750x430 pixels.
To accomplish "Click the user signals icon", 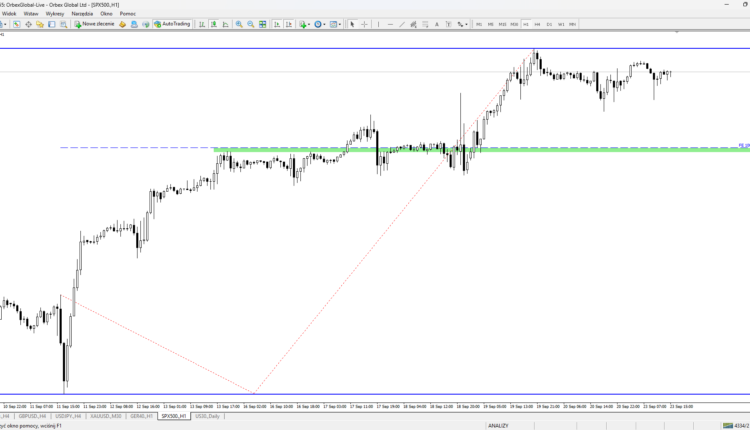I will click(x=134, y=24).
